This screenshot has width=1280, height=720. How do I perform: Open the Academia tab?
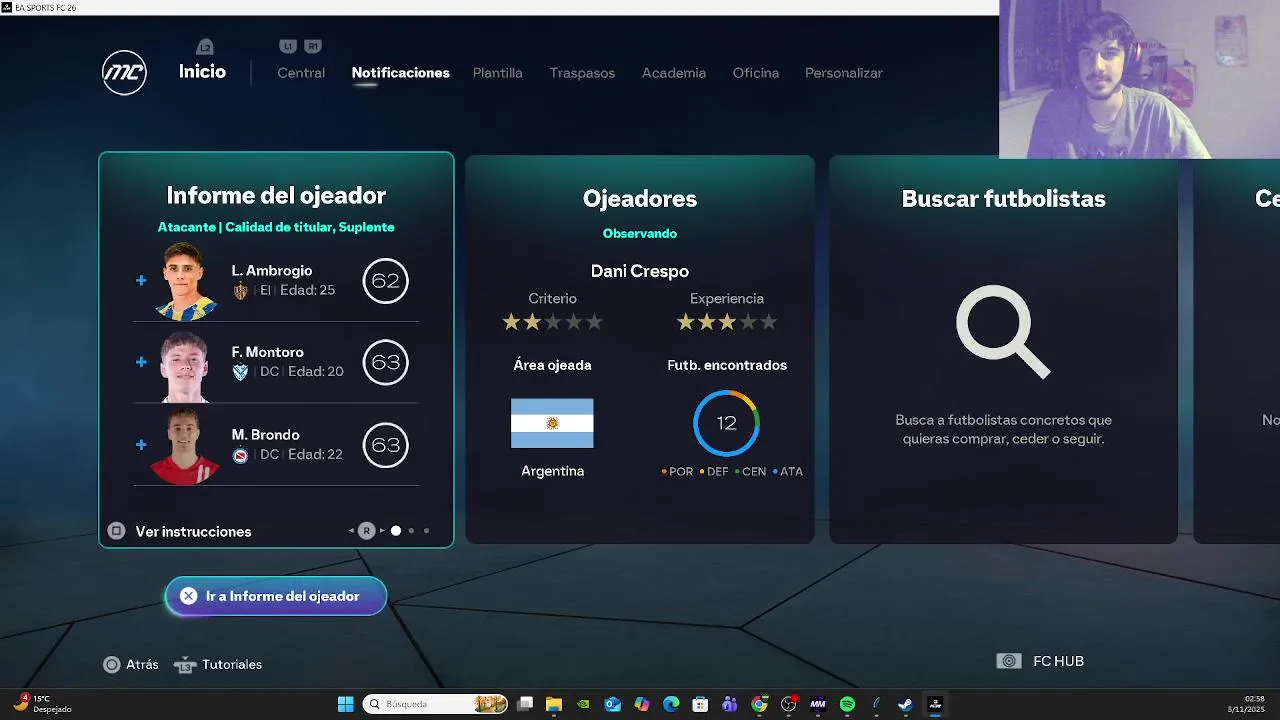[x=674, y=73]
